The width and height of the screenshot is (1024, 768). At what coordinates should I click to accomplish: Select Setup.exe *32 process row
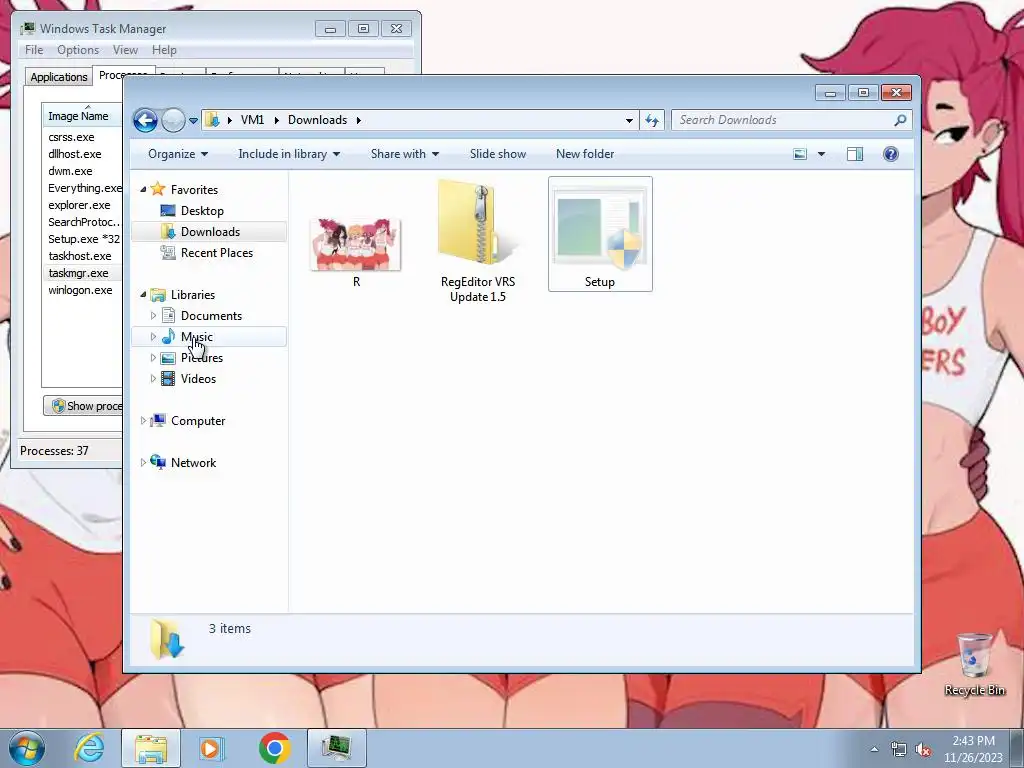point(82,239)
